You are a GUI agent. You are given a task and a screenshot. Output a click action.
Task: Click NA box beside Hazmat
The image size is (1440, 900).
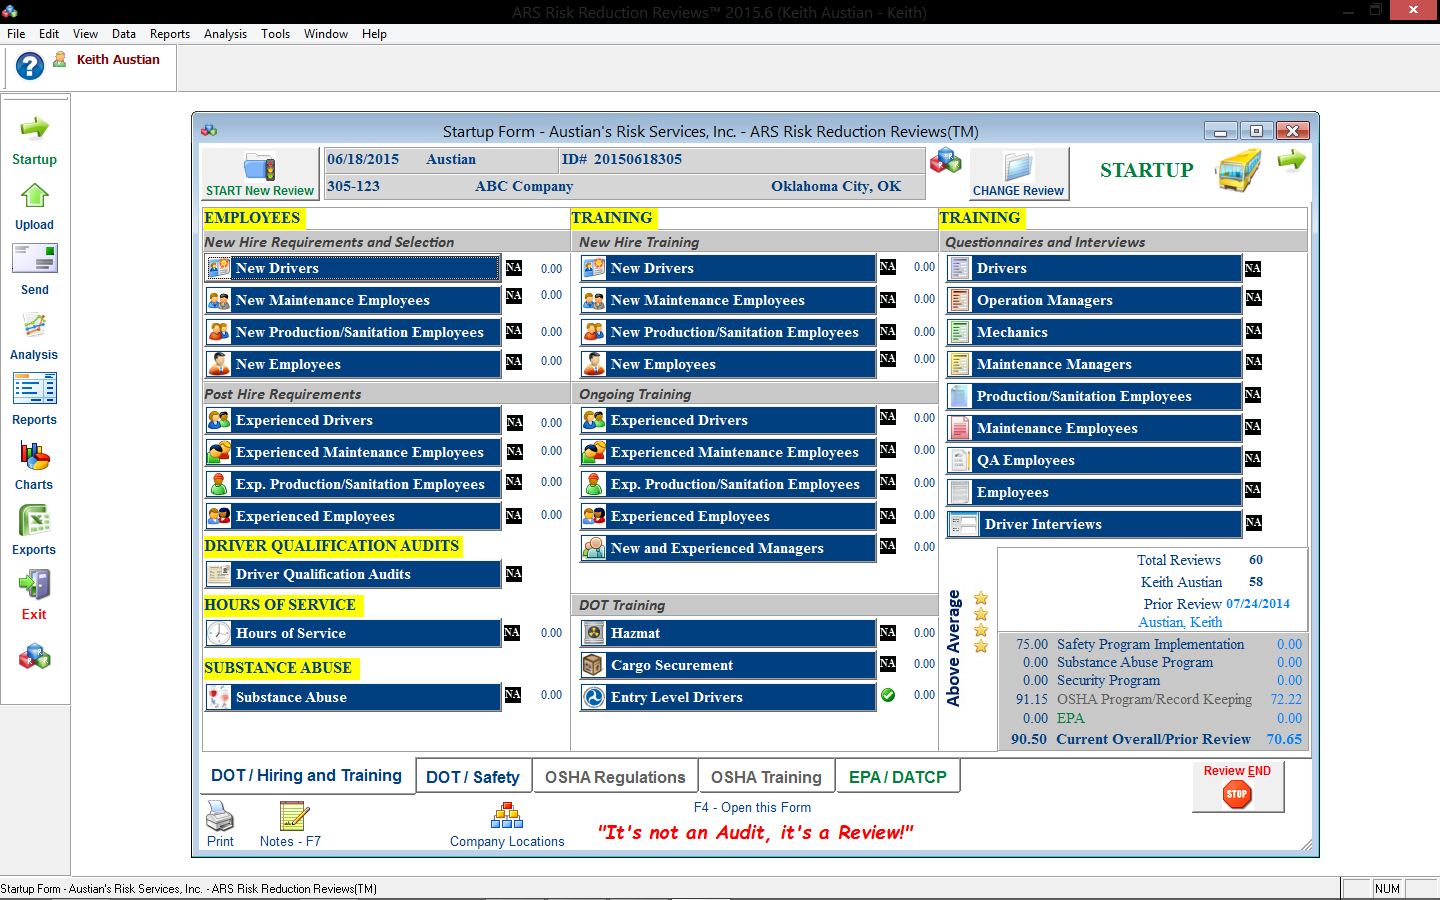[887, 632]
